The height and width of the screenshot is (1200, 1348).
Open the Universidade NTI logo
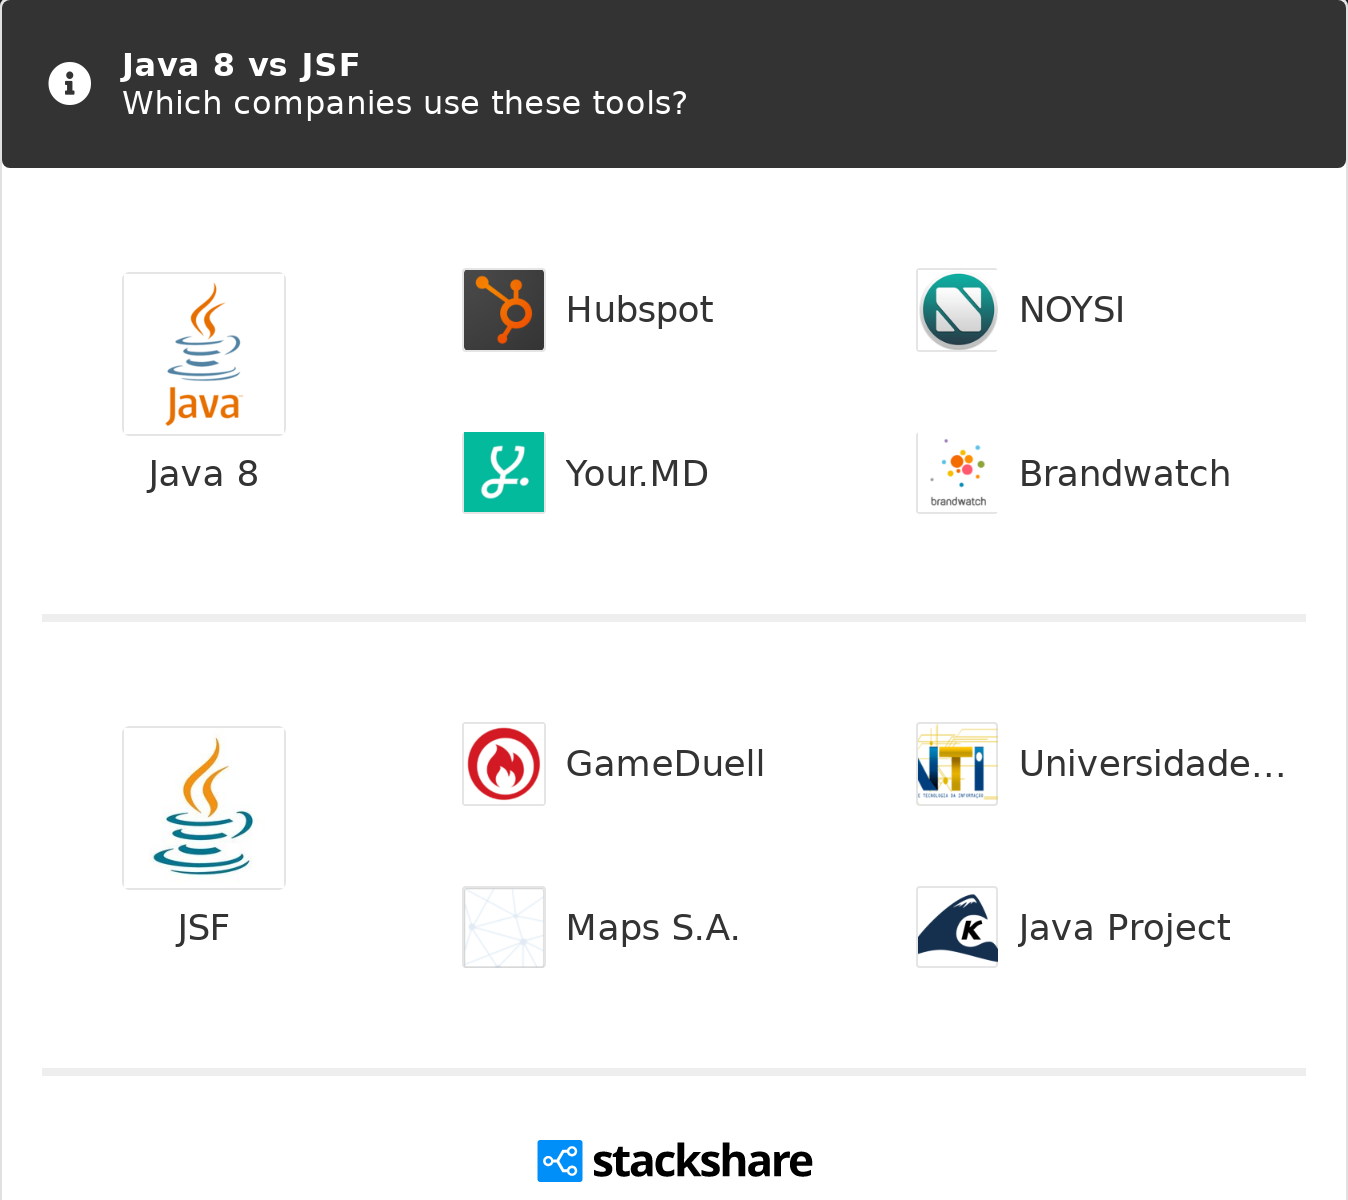click(x=957, y=764)
